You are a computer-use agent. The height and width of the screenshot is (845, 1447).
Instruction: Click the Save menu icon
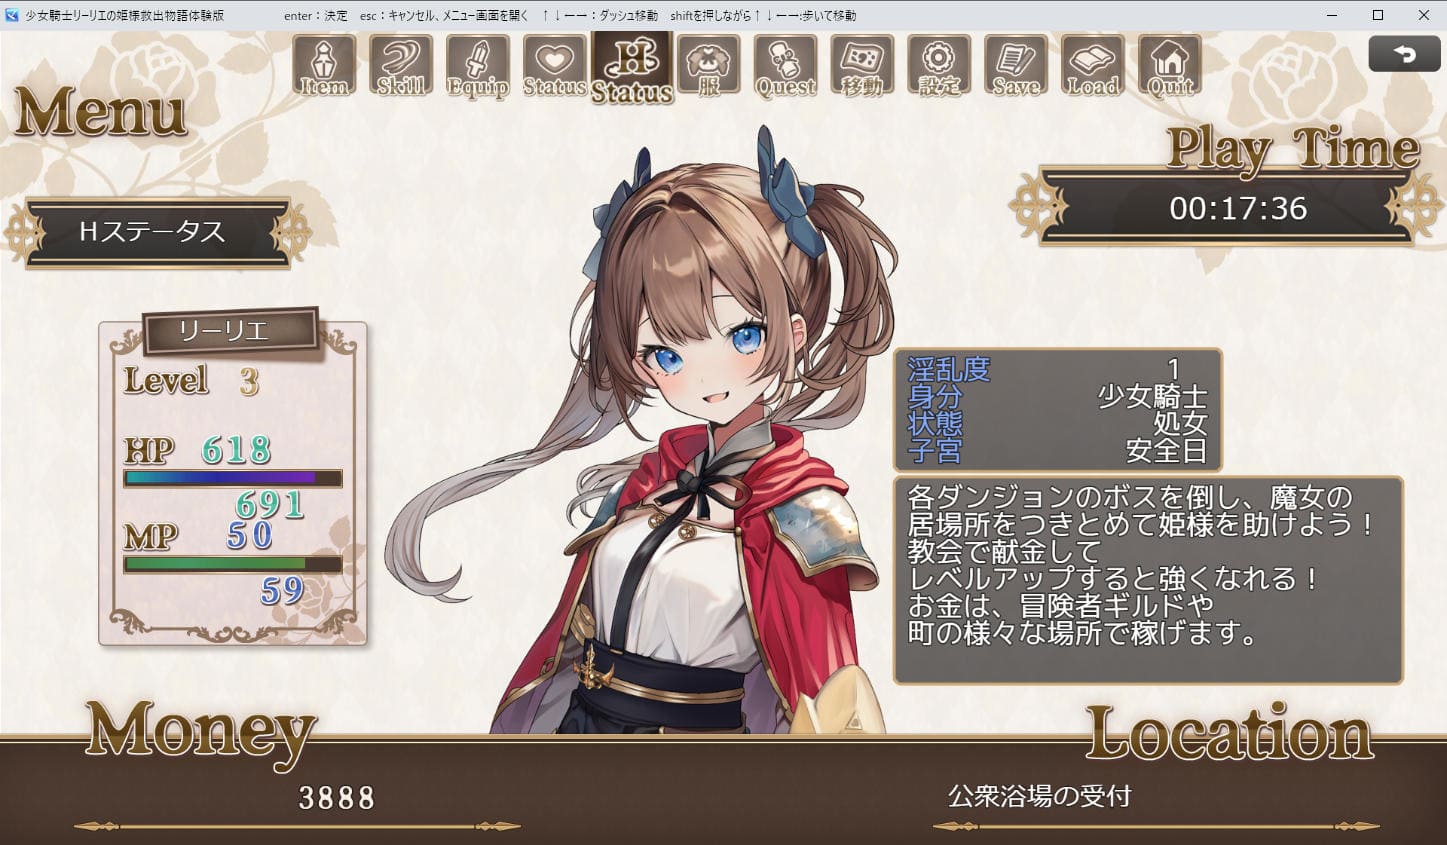click(x=1016, y=66)
